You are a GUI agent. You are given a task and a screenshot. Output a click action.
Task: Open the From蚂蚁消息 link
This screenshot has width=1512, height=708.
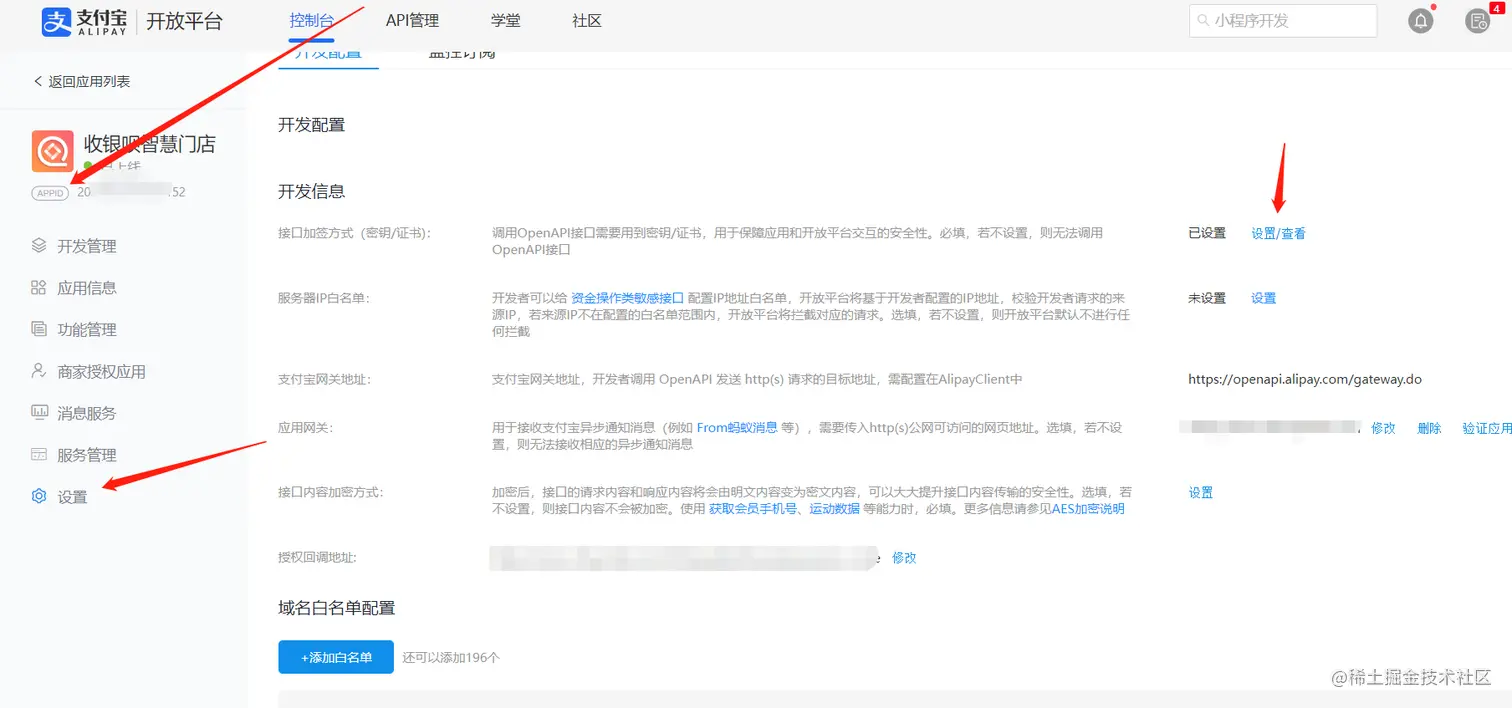tap(737, 427)
